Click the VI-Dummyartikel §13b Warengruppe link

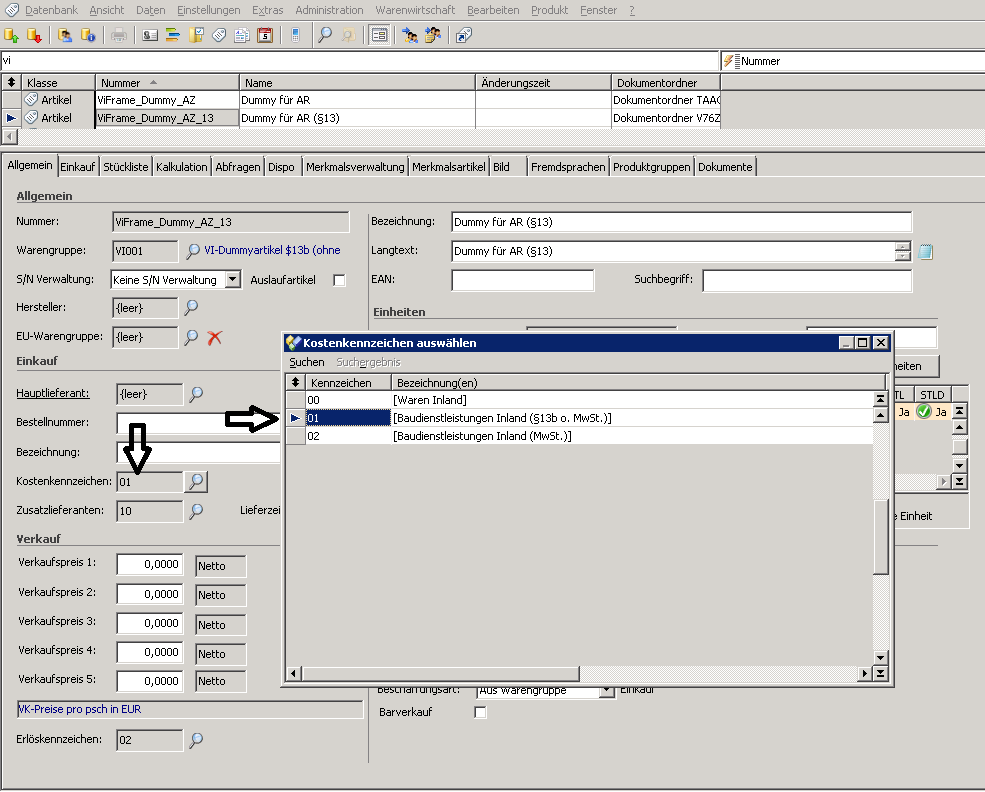tap(272, 250)
